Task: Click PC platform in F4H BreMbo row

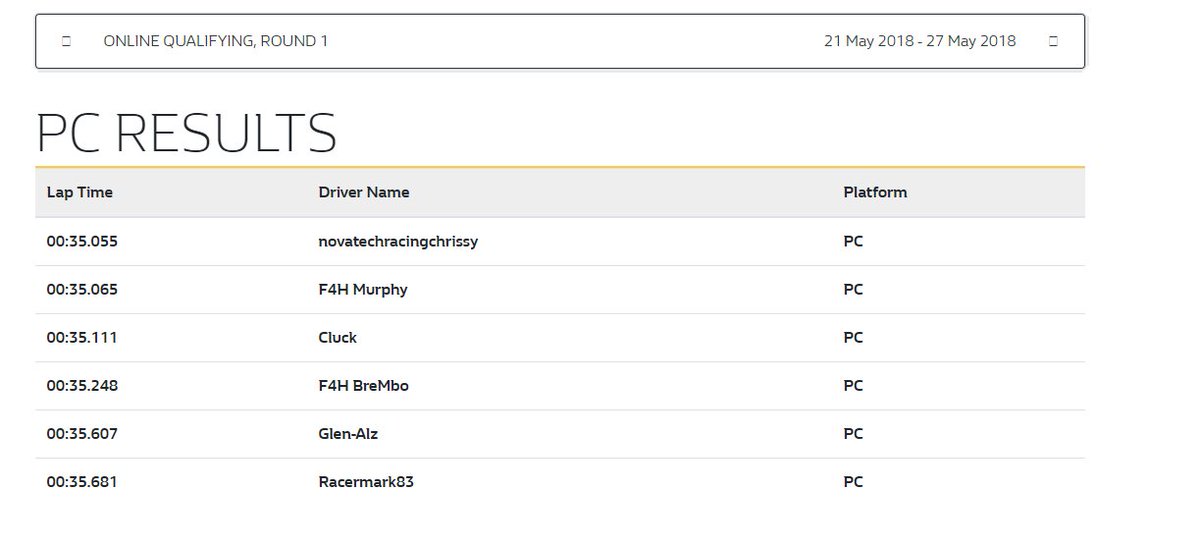Action: tap(853, 385)
